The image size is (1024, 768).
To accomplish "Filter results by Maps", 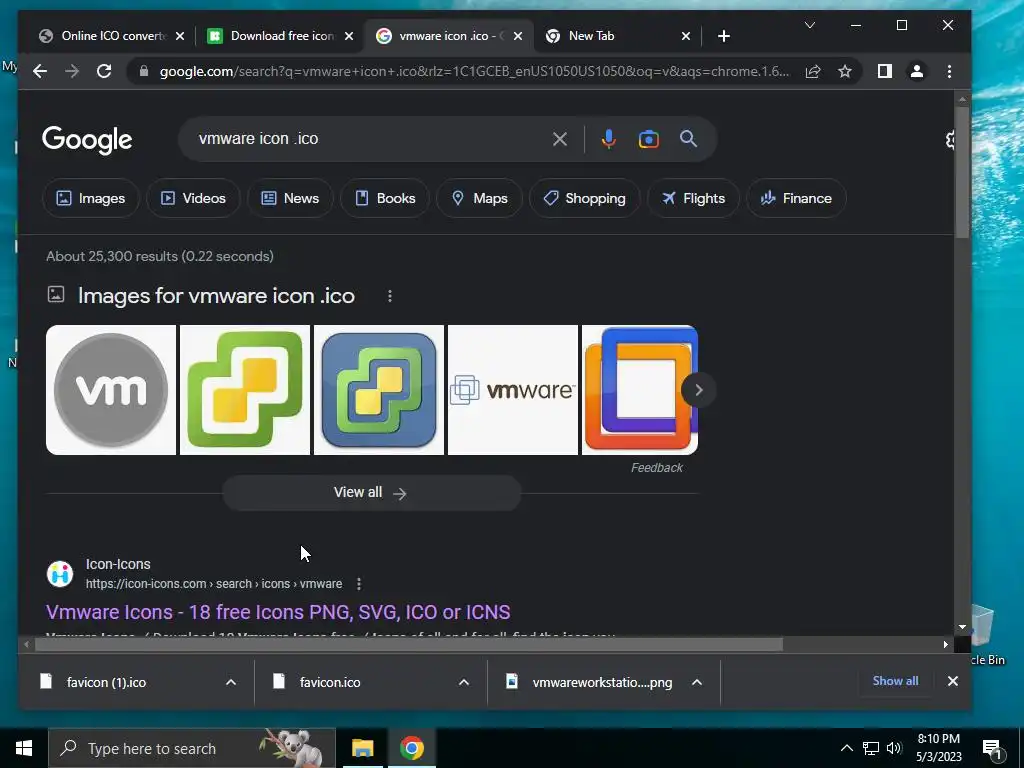I will tap(479, 198).
